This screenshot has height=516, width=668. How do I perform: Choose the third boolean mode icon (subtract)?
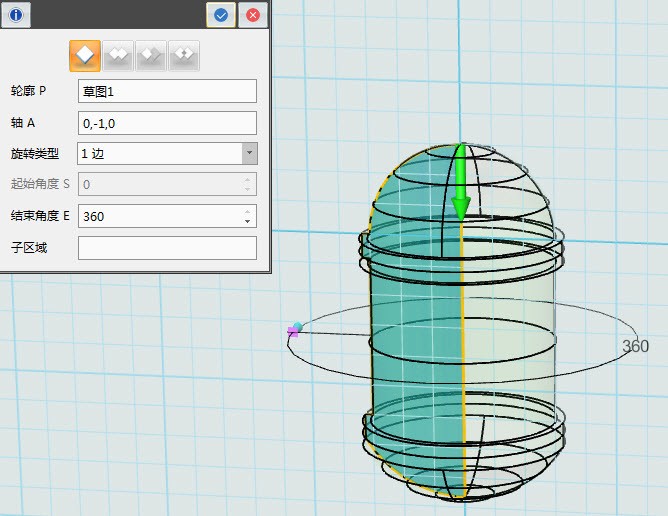point(151,56)
